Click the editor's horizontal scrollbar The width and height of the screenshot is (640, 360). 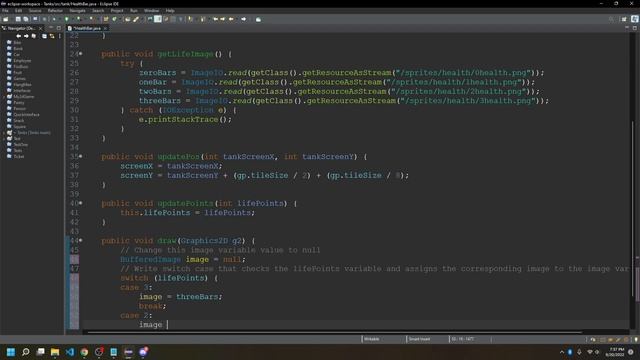pyautogui.click(x=335, y=332)
